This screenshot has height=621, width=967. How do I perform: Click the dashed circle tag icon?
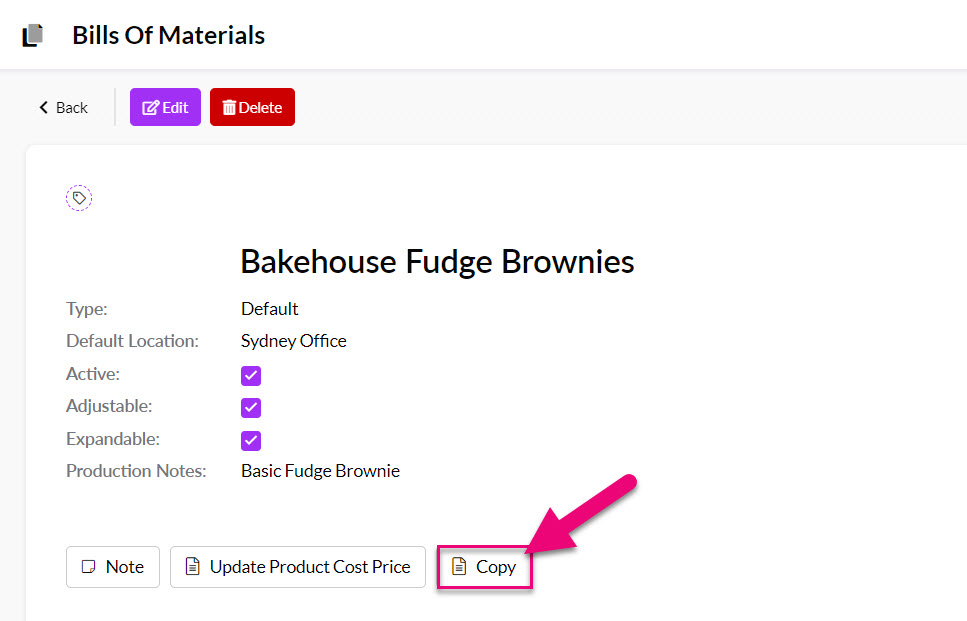click(x=79, y=198)
